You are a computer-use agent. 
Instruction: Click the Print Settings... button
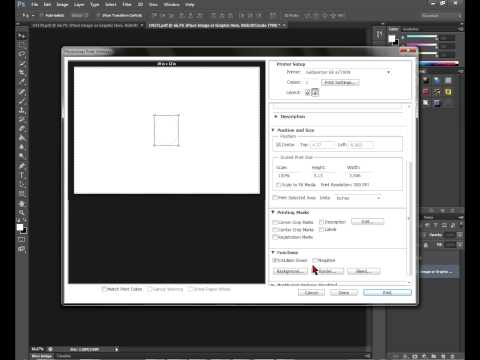(x=340, y=82)
